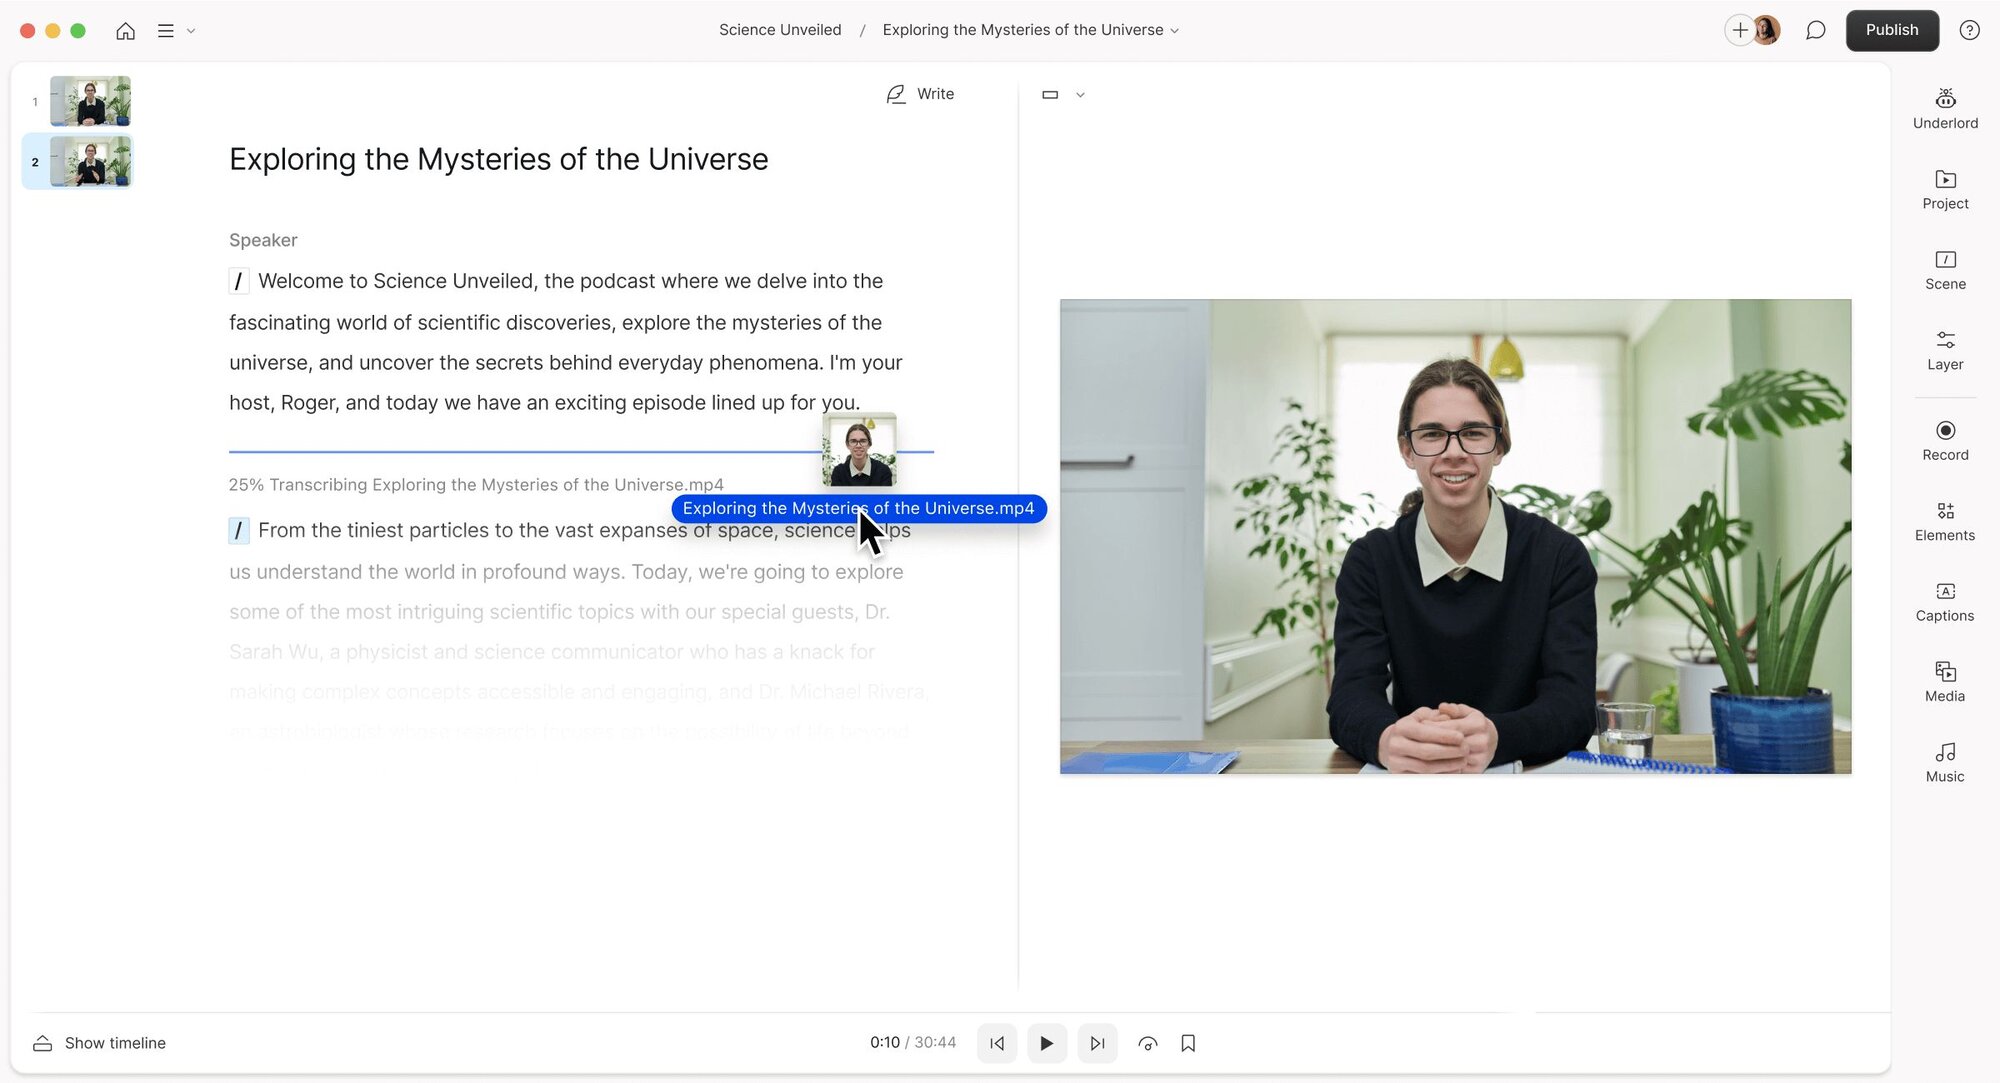Select the Record tool in the sidebar

(x=1944, y=439)
